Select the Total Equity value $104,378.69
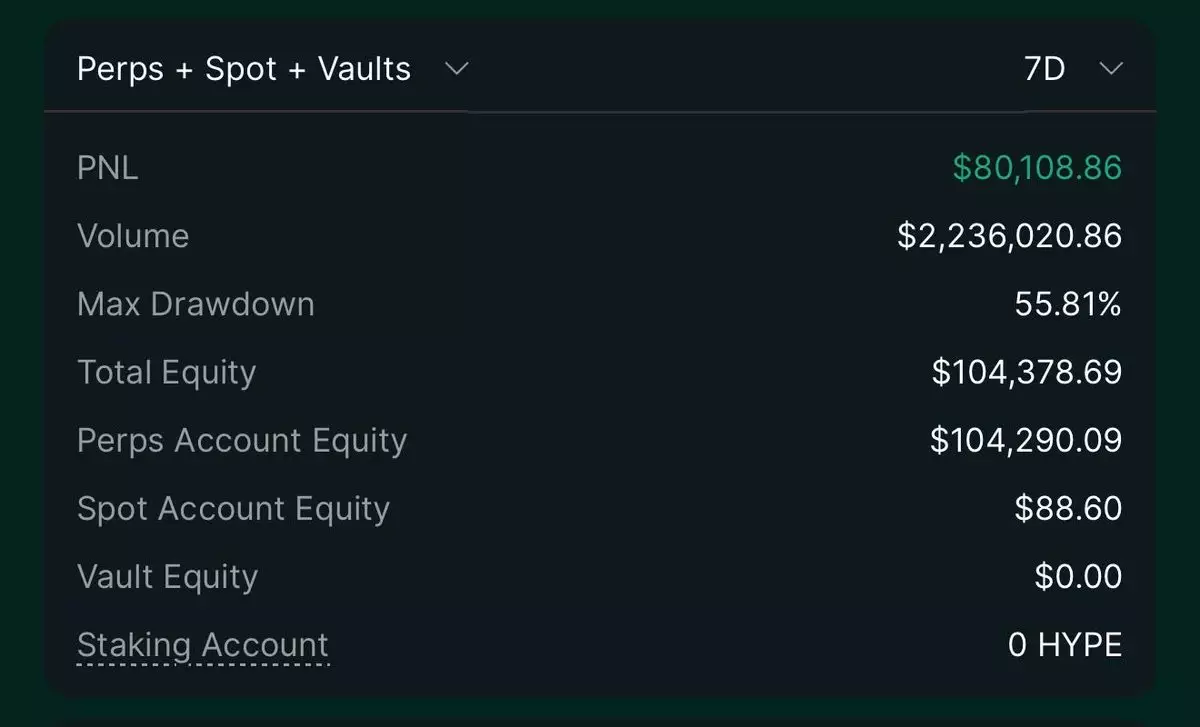The width and height of the screenshot is (1200, 727). [1026, 372]
